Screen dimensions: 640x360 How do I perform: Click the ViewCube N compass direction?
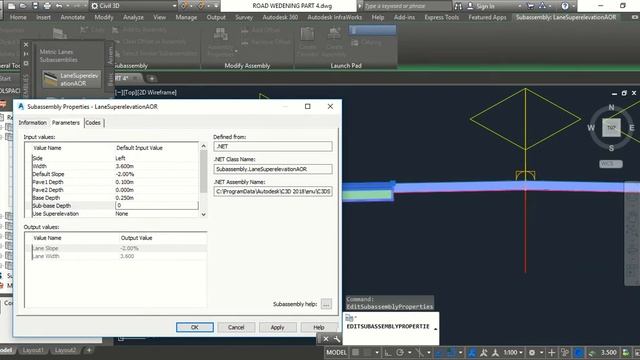point(611,107)
